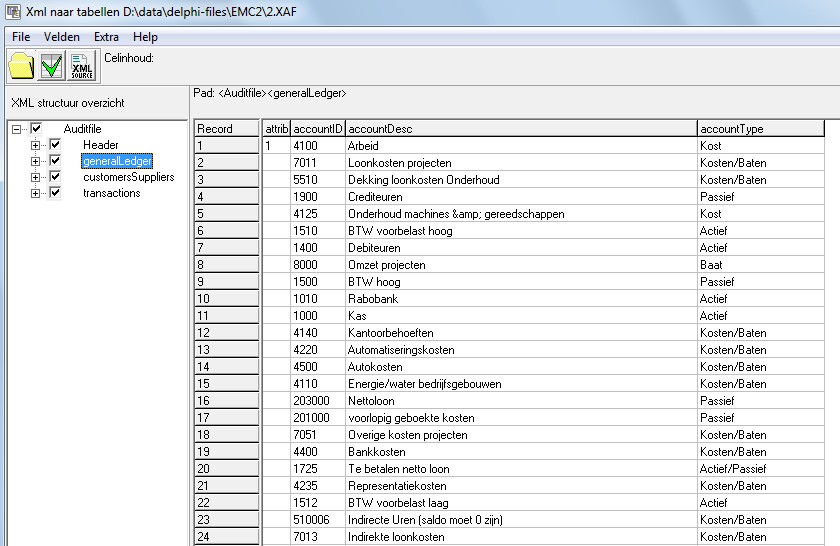This screenshot has height=546, width=840.
Task: Select the generalLedger tree item
Action: pos(117,161)
